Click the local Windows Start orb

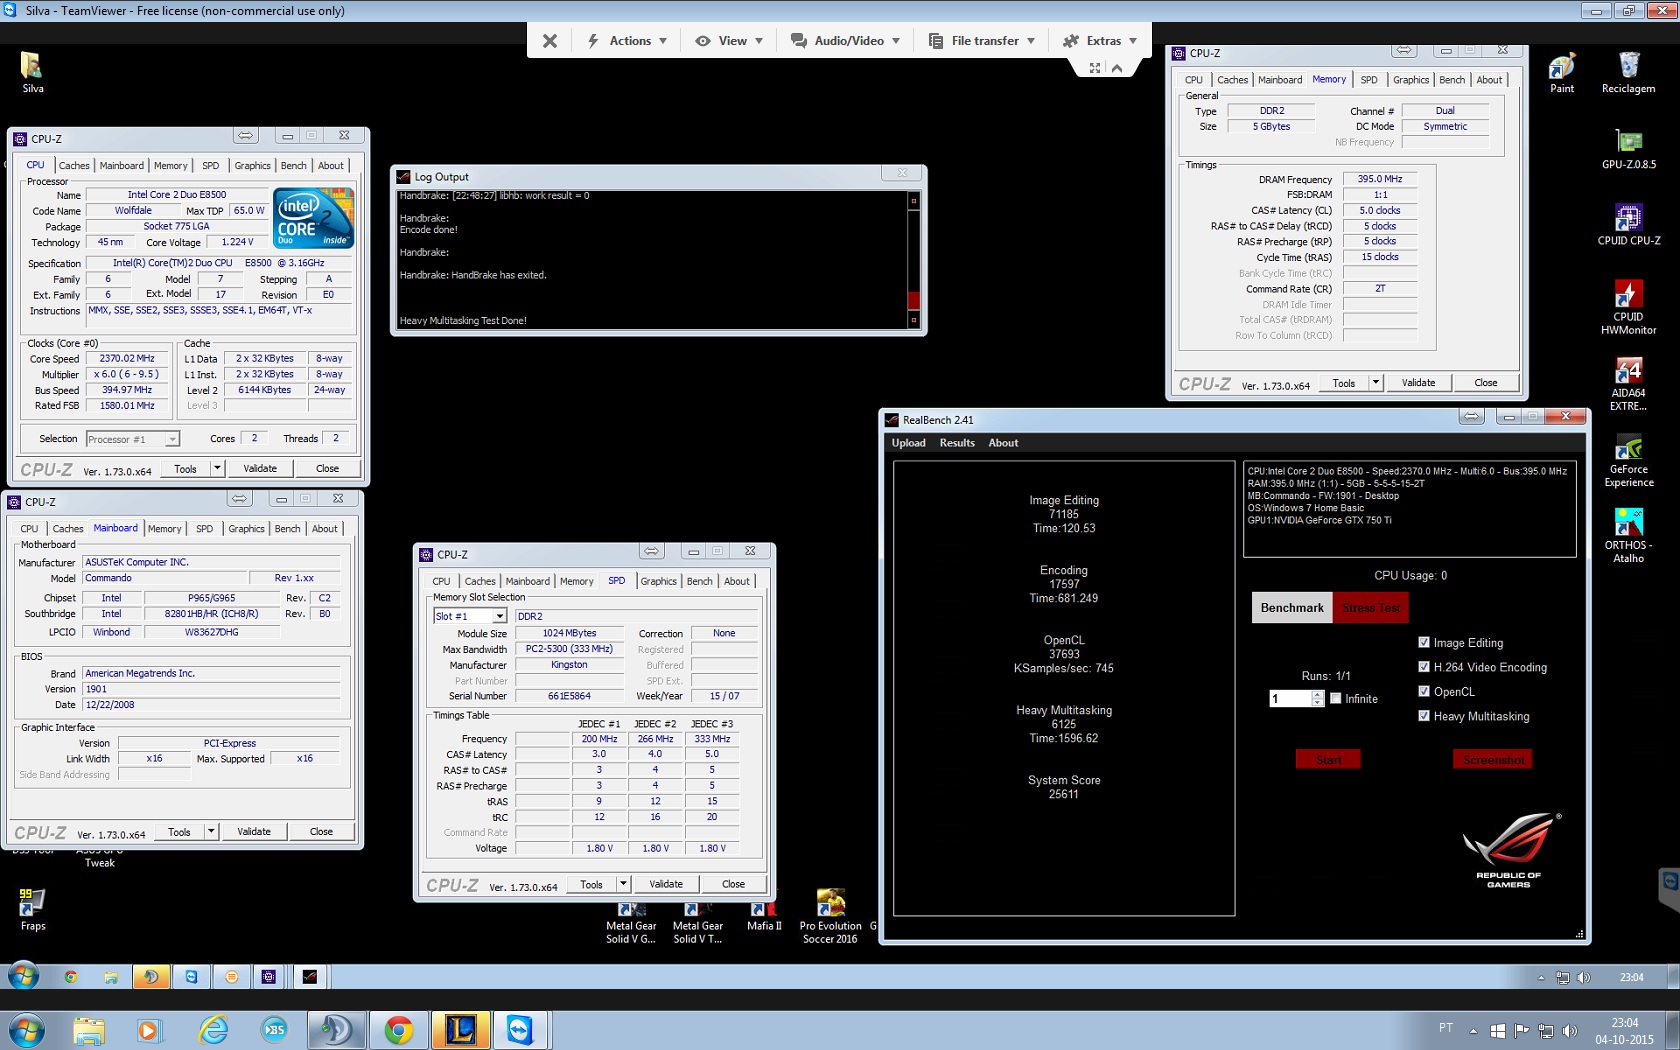pos(26,1030)
